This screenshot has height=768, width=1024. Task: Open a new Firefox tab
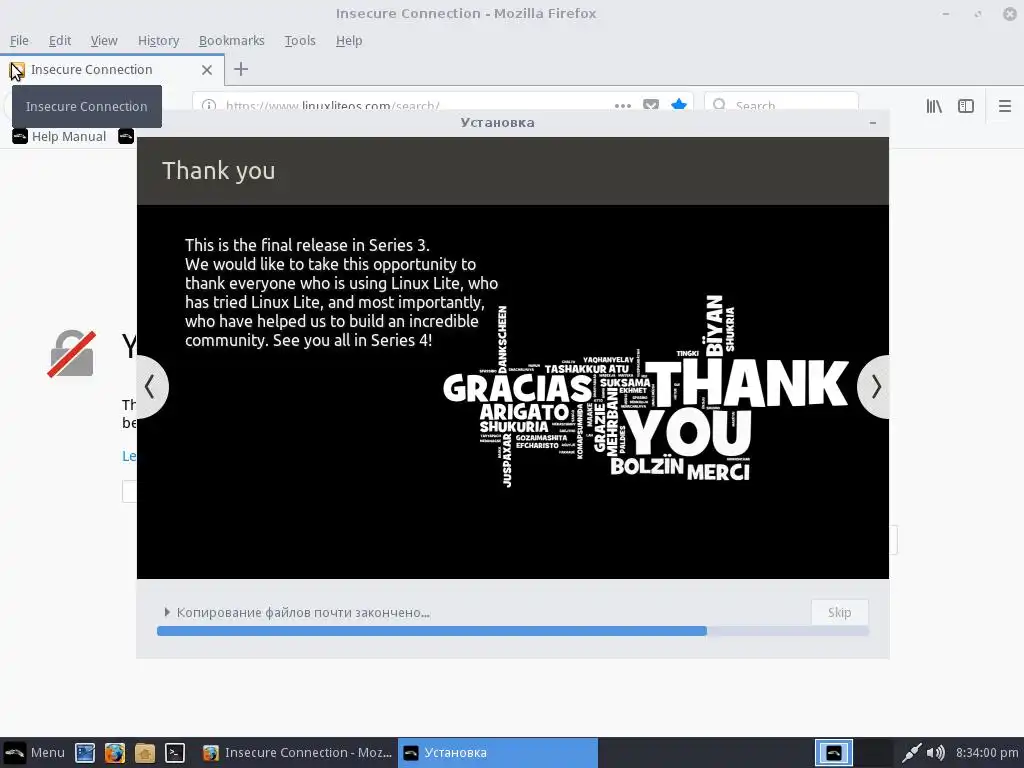(x=241, y=69)
